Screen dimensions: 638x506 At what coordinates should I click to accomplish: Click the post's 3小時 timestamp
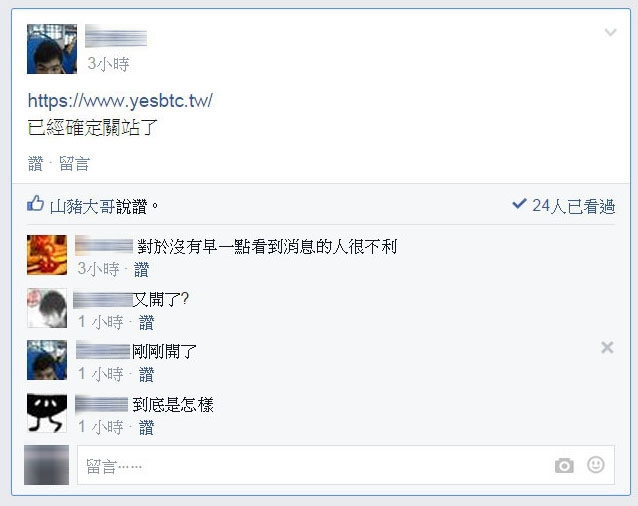[108, 64]
